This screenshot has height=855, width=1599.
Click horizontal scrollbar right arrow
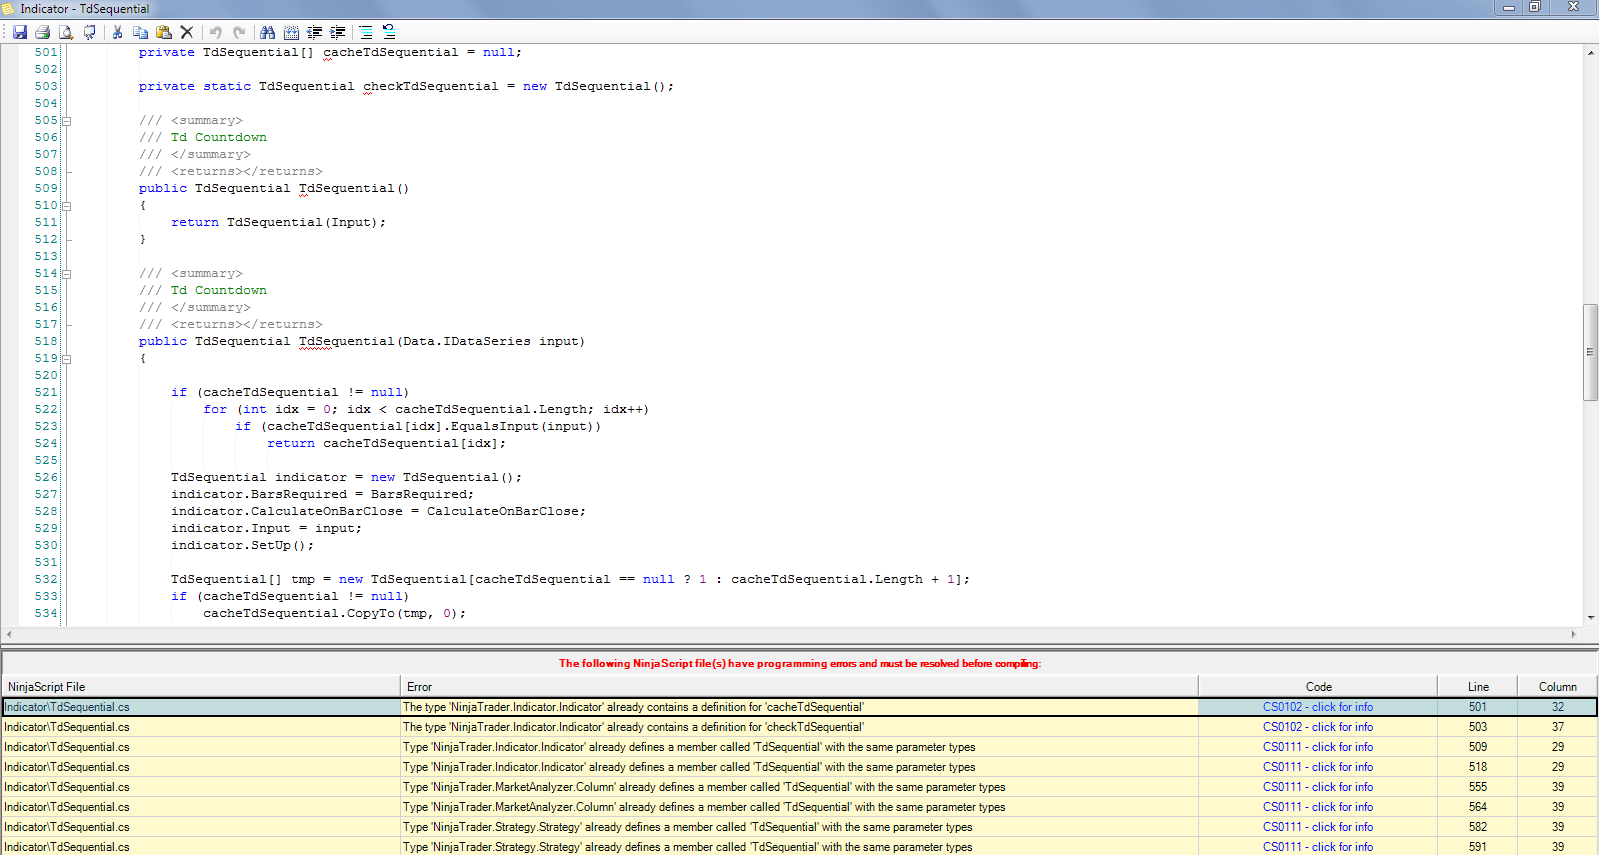pos(1573,634)
